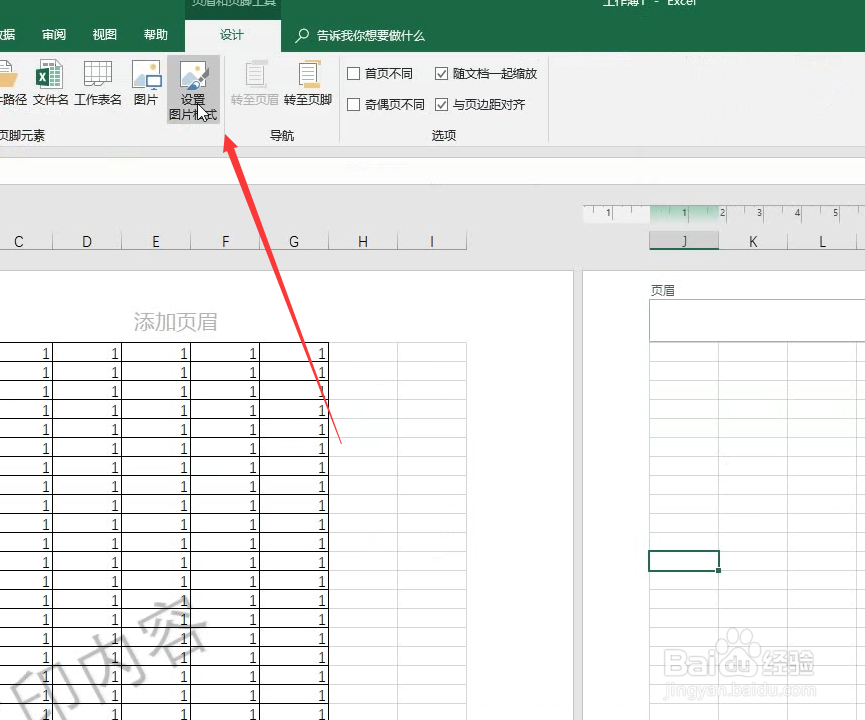
Task: Click empty first-row cell in column H
Action: point(363,353)
